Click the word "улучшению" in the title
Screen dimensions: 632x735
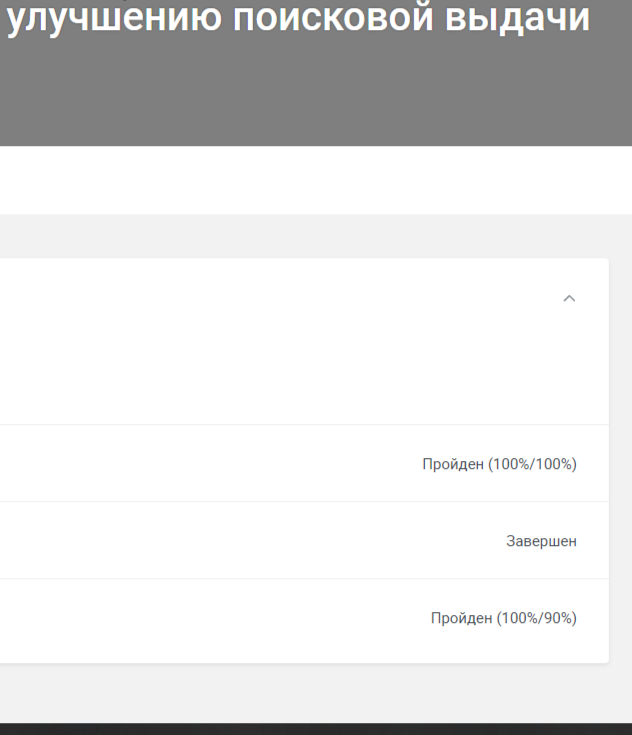pos(114,18)
